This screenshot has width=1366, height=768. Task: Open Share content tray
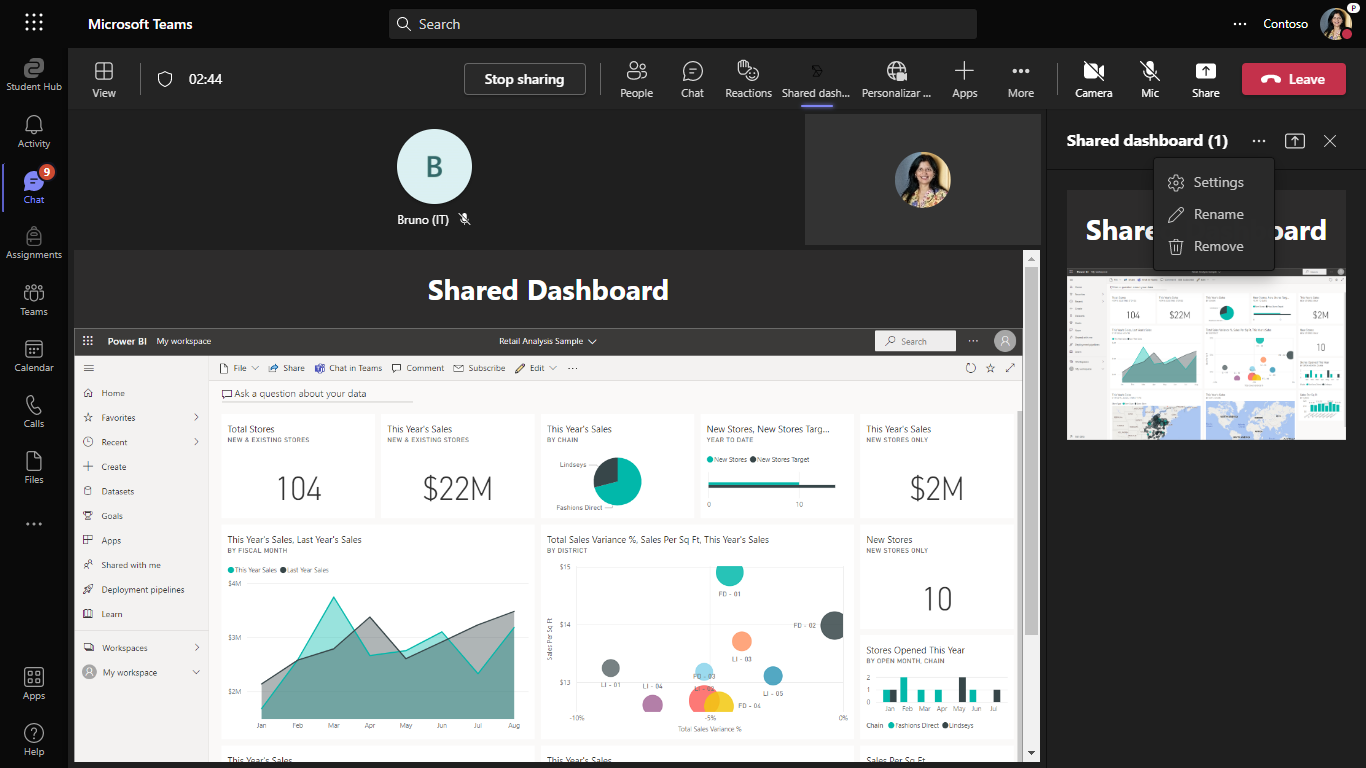point(1206,79)
